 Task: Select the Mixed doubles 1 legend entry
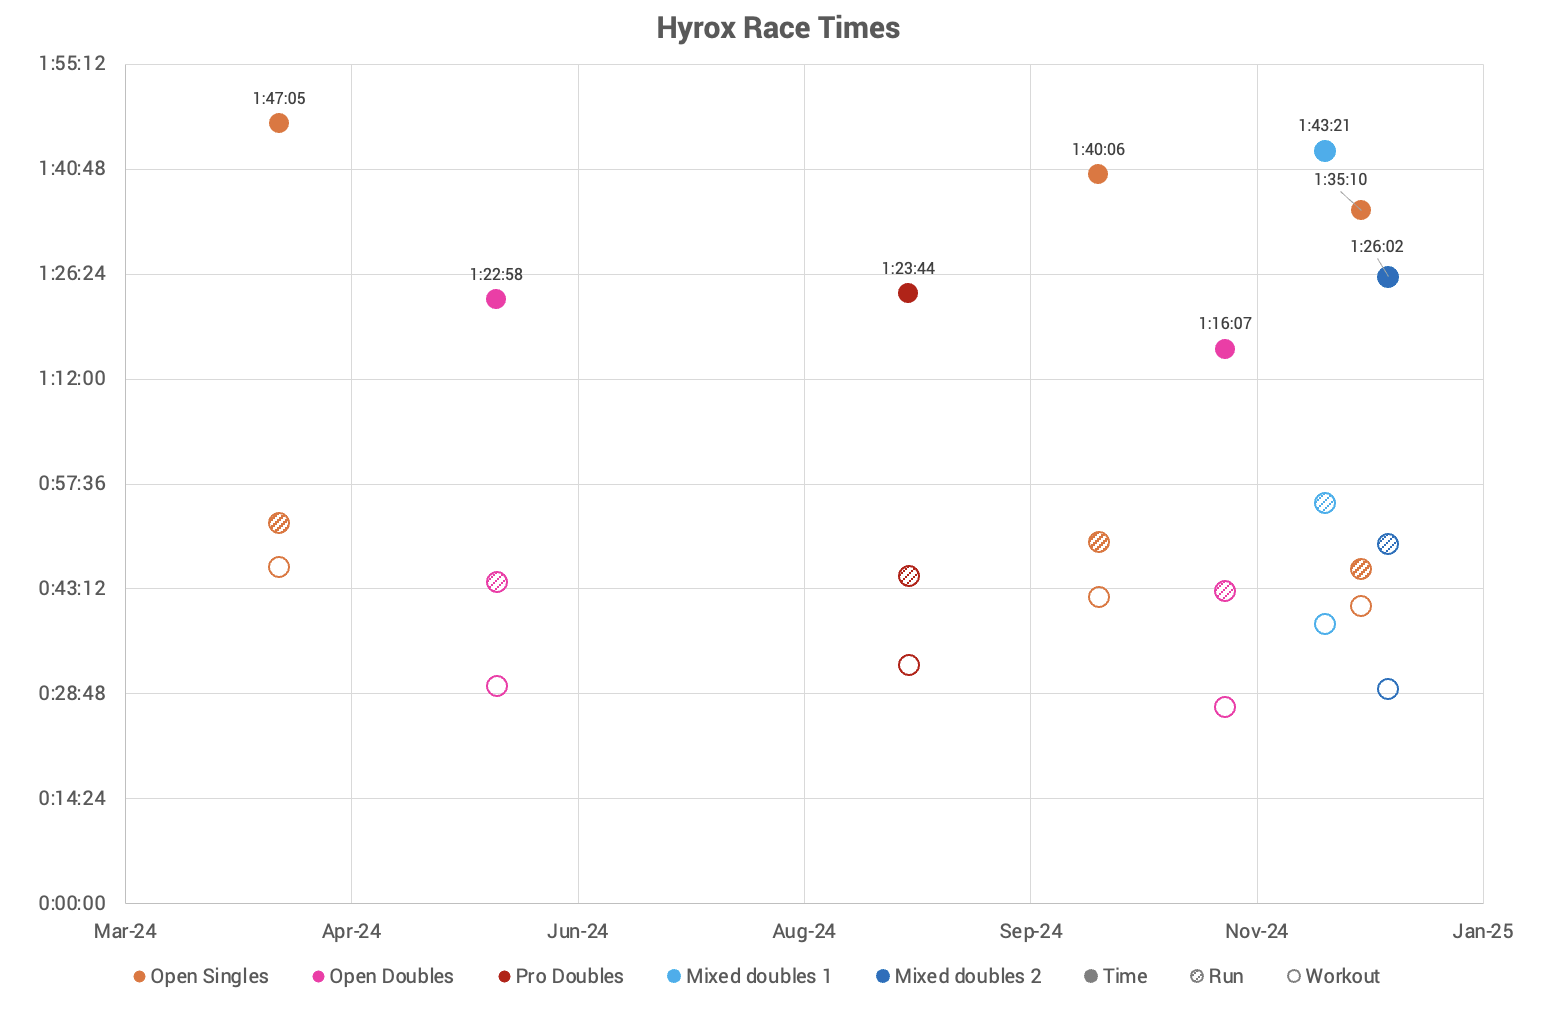coord(750,976)
